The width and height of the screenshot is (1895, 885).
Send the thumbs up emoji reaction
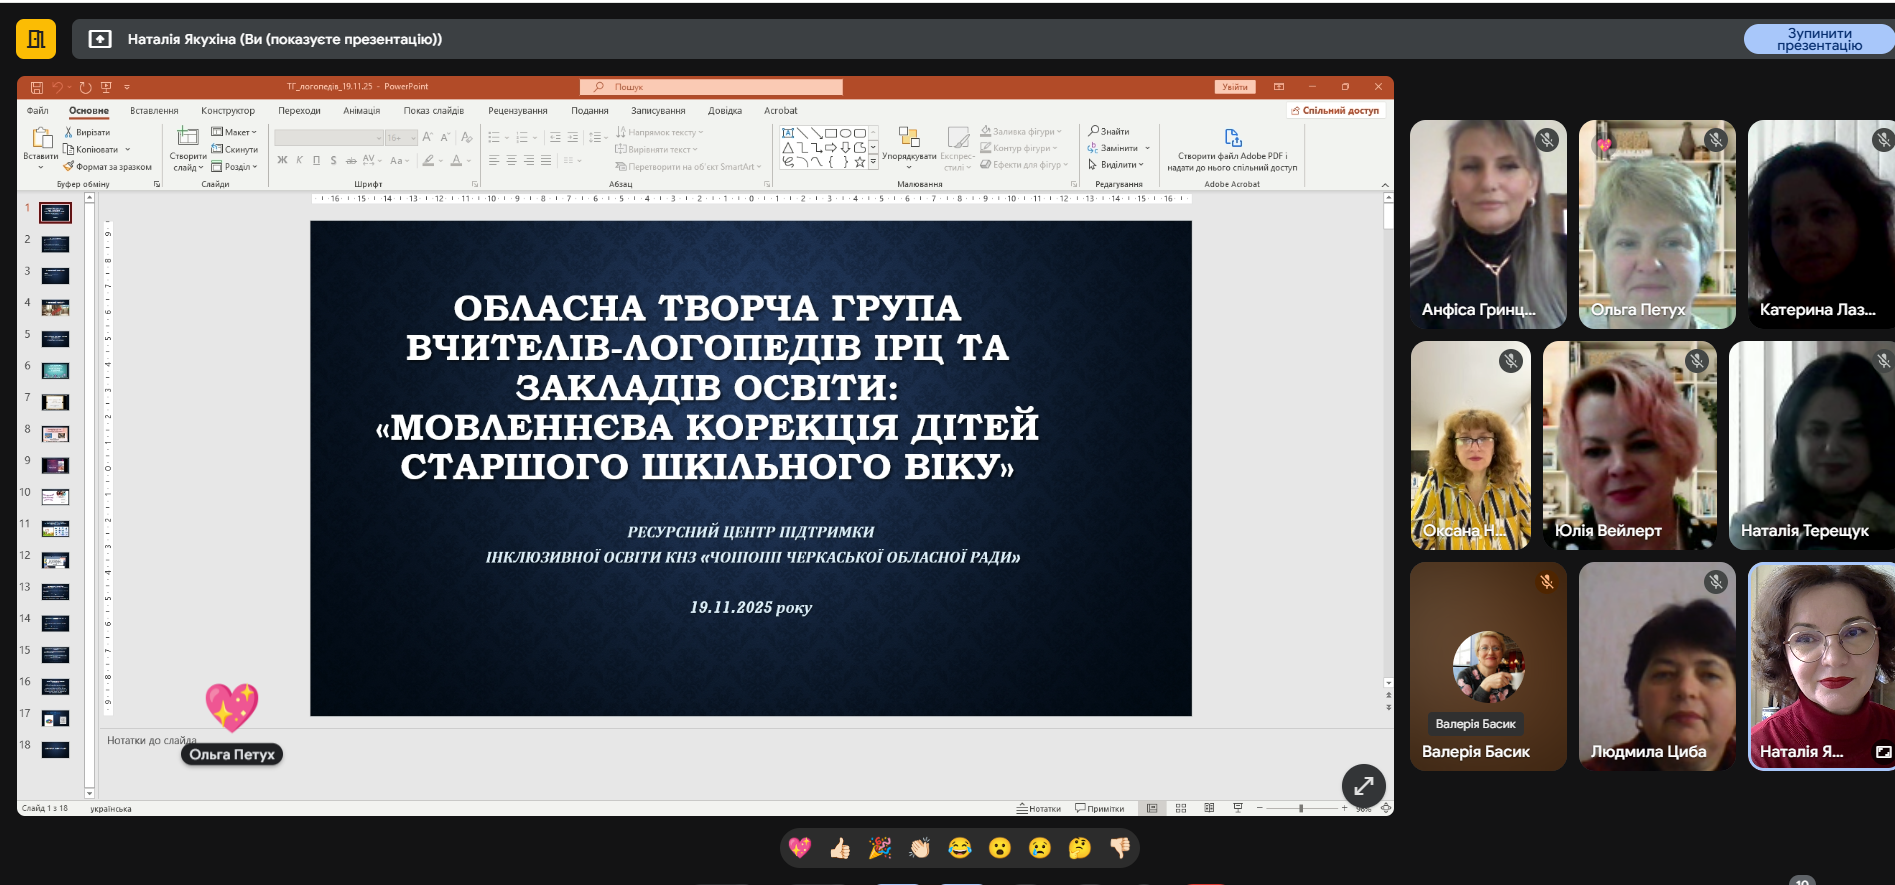click(x=840, y=849)
